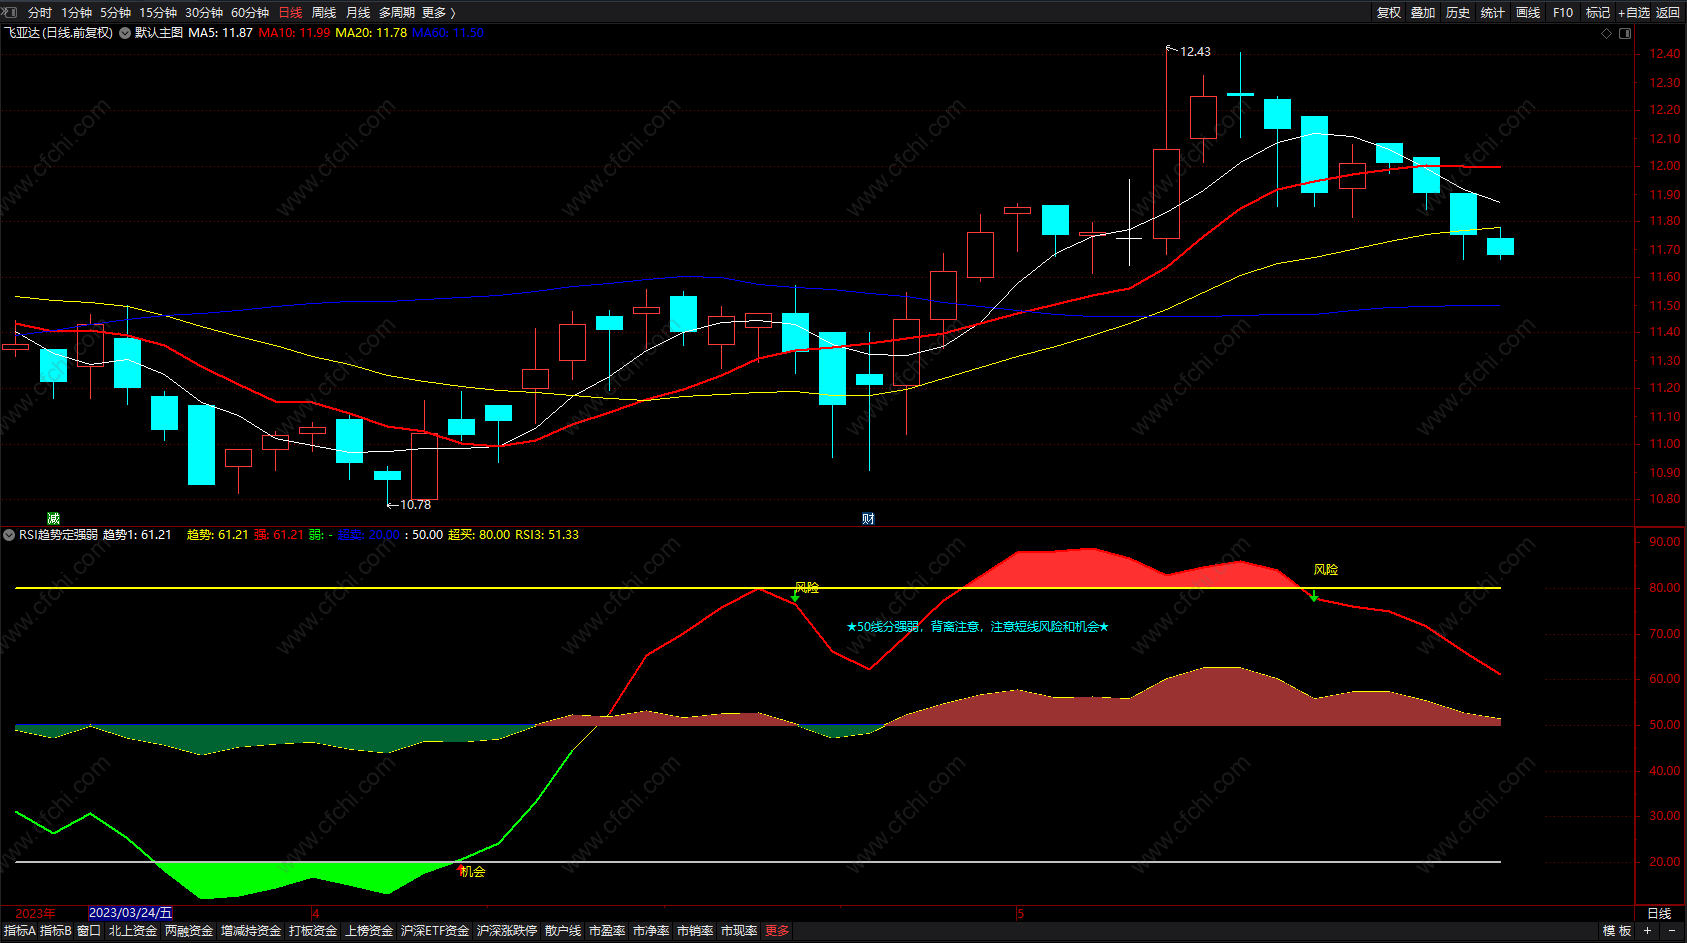The image size is (1687, 943).
Task: Open the RSI趋势定强弱 indicator dropdown icon
Action: [x=9, y=535]
